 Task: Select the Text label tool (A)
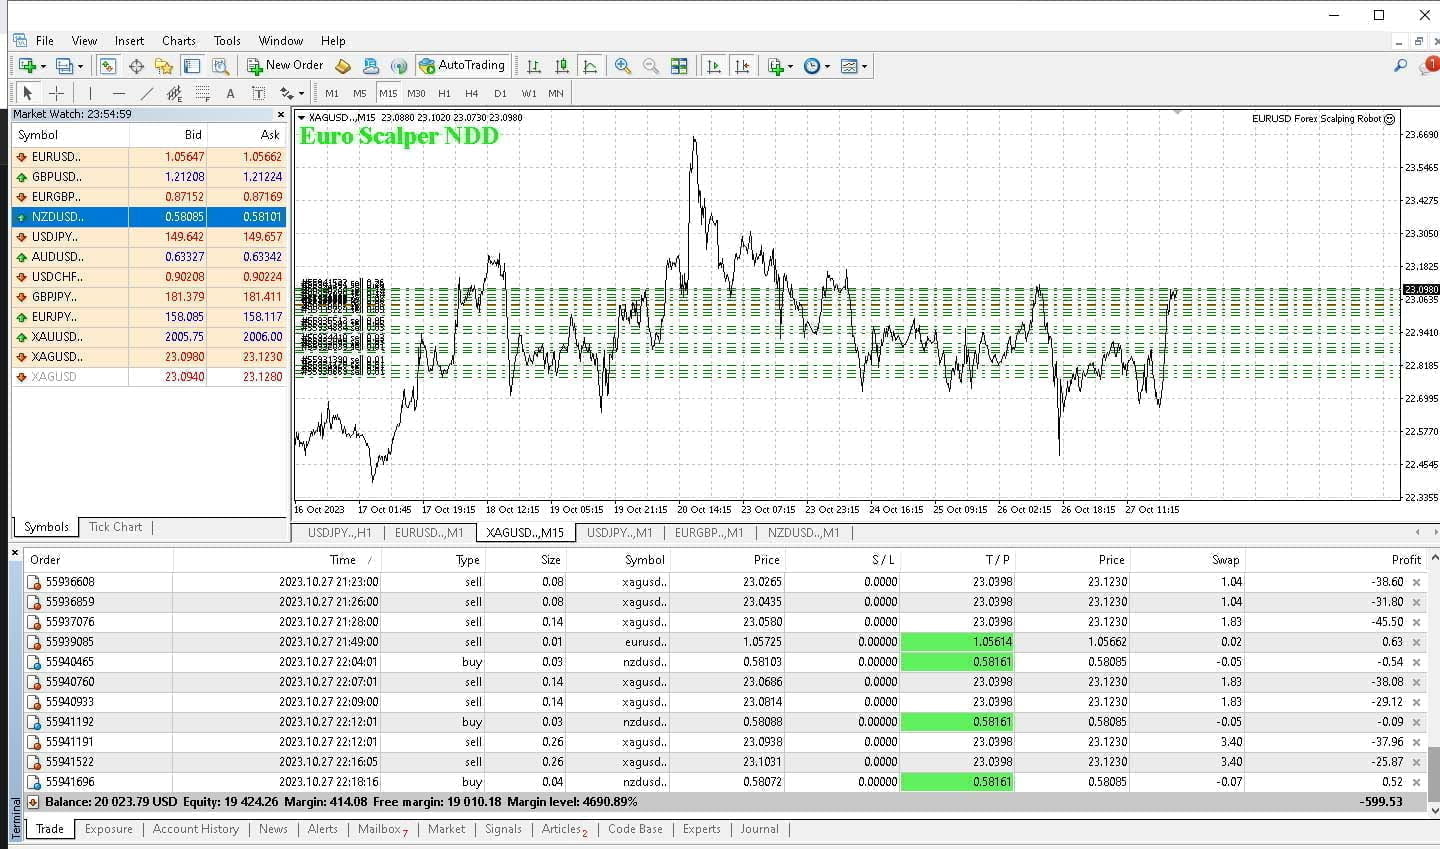pyautogui.click(x=230, y=93)
